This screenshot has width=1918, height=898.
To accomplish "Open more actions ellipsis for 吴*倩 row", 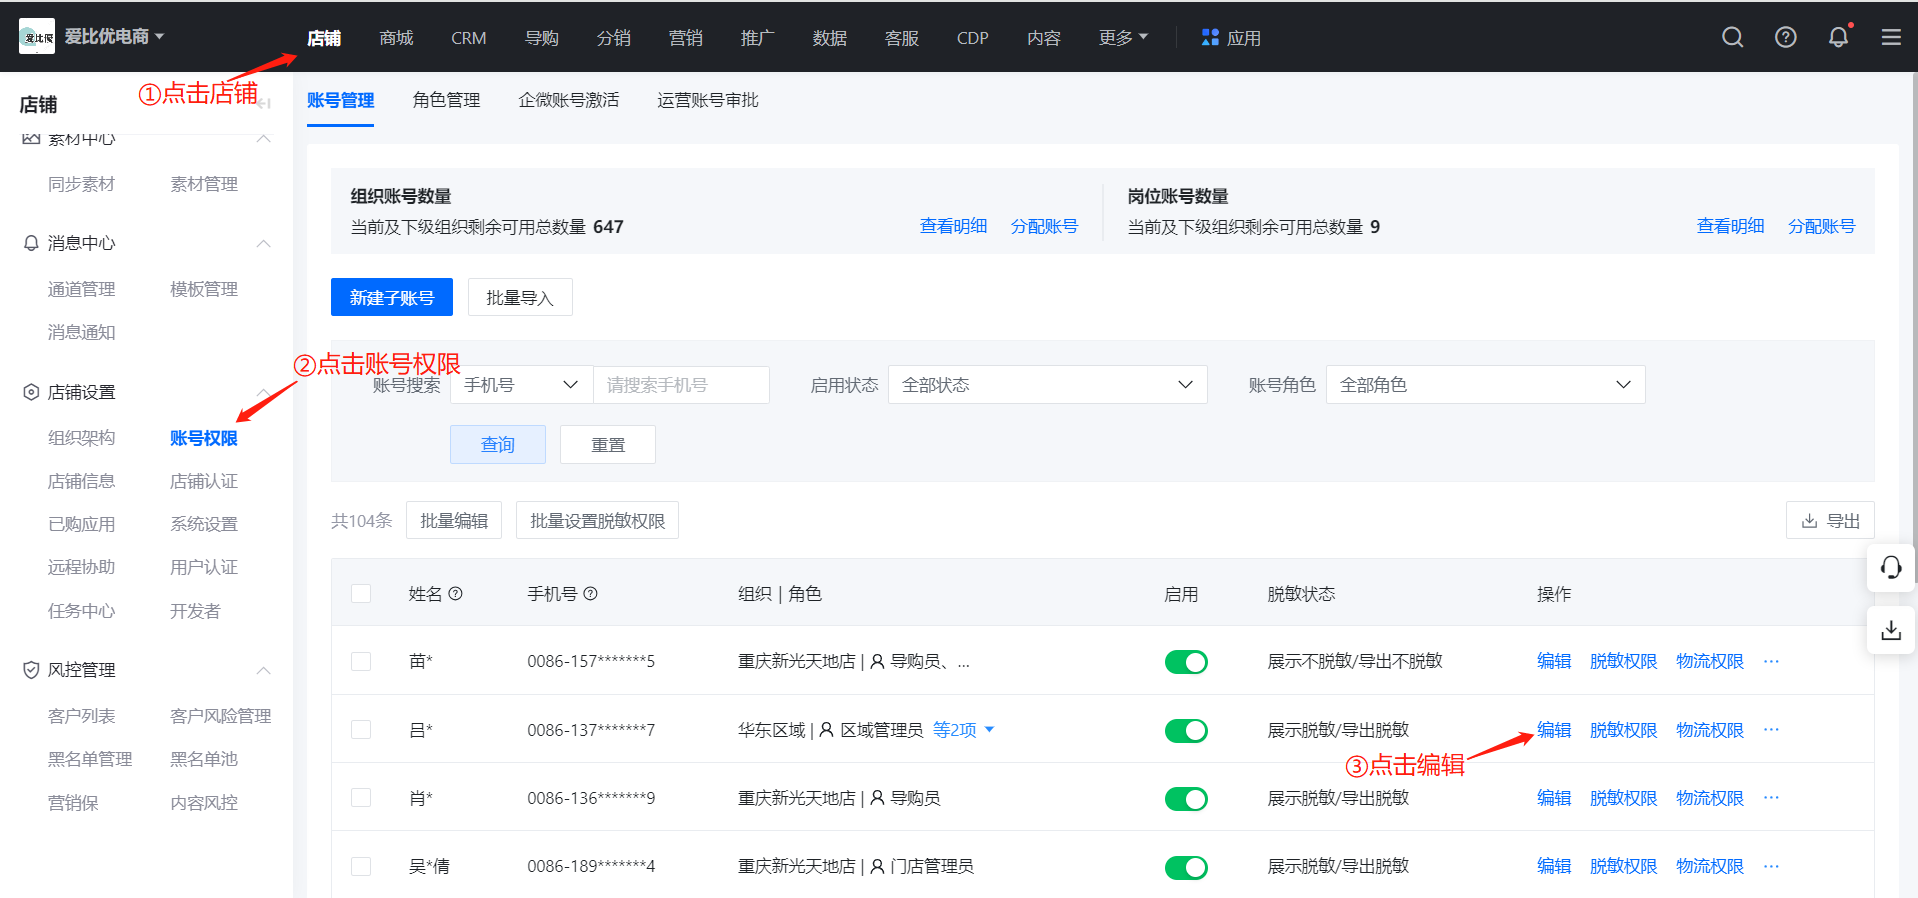I will point(1772,866).
